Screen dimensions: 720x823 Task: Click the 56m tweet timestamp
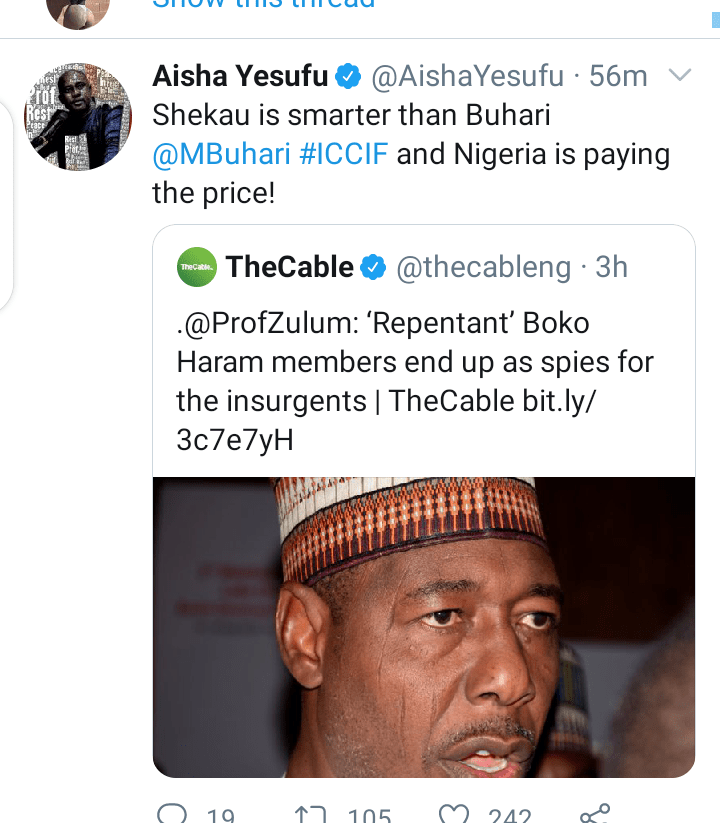click(x=620, y=75)
